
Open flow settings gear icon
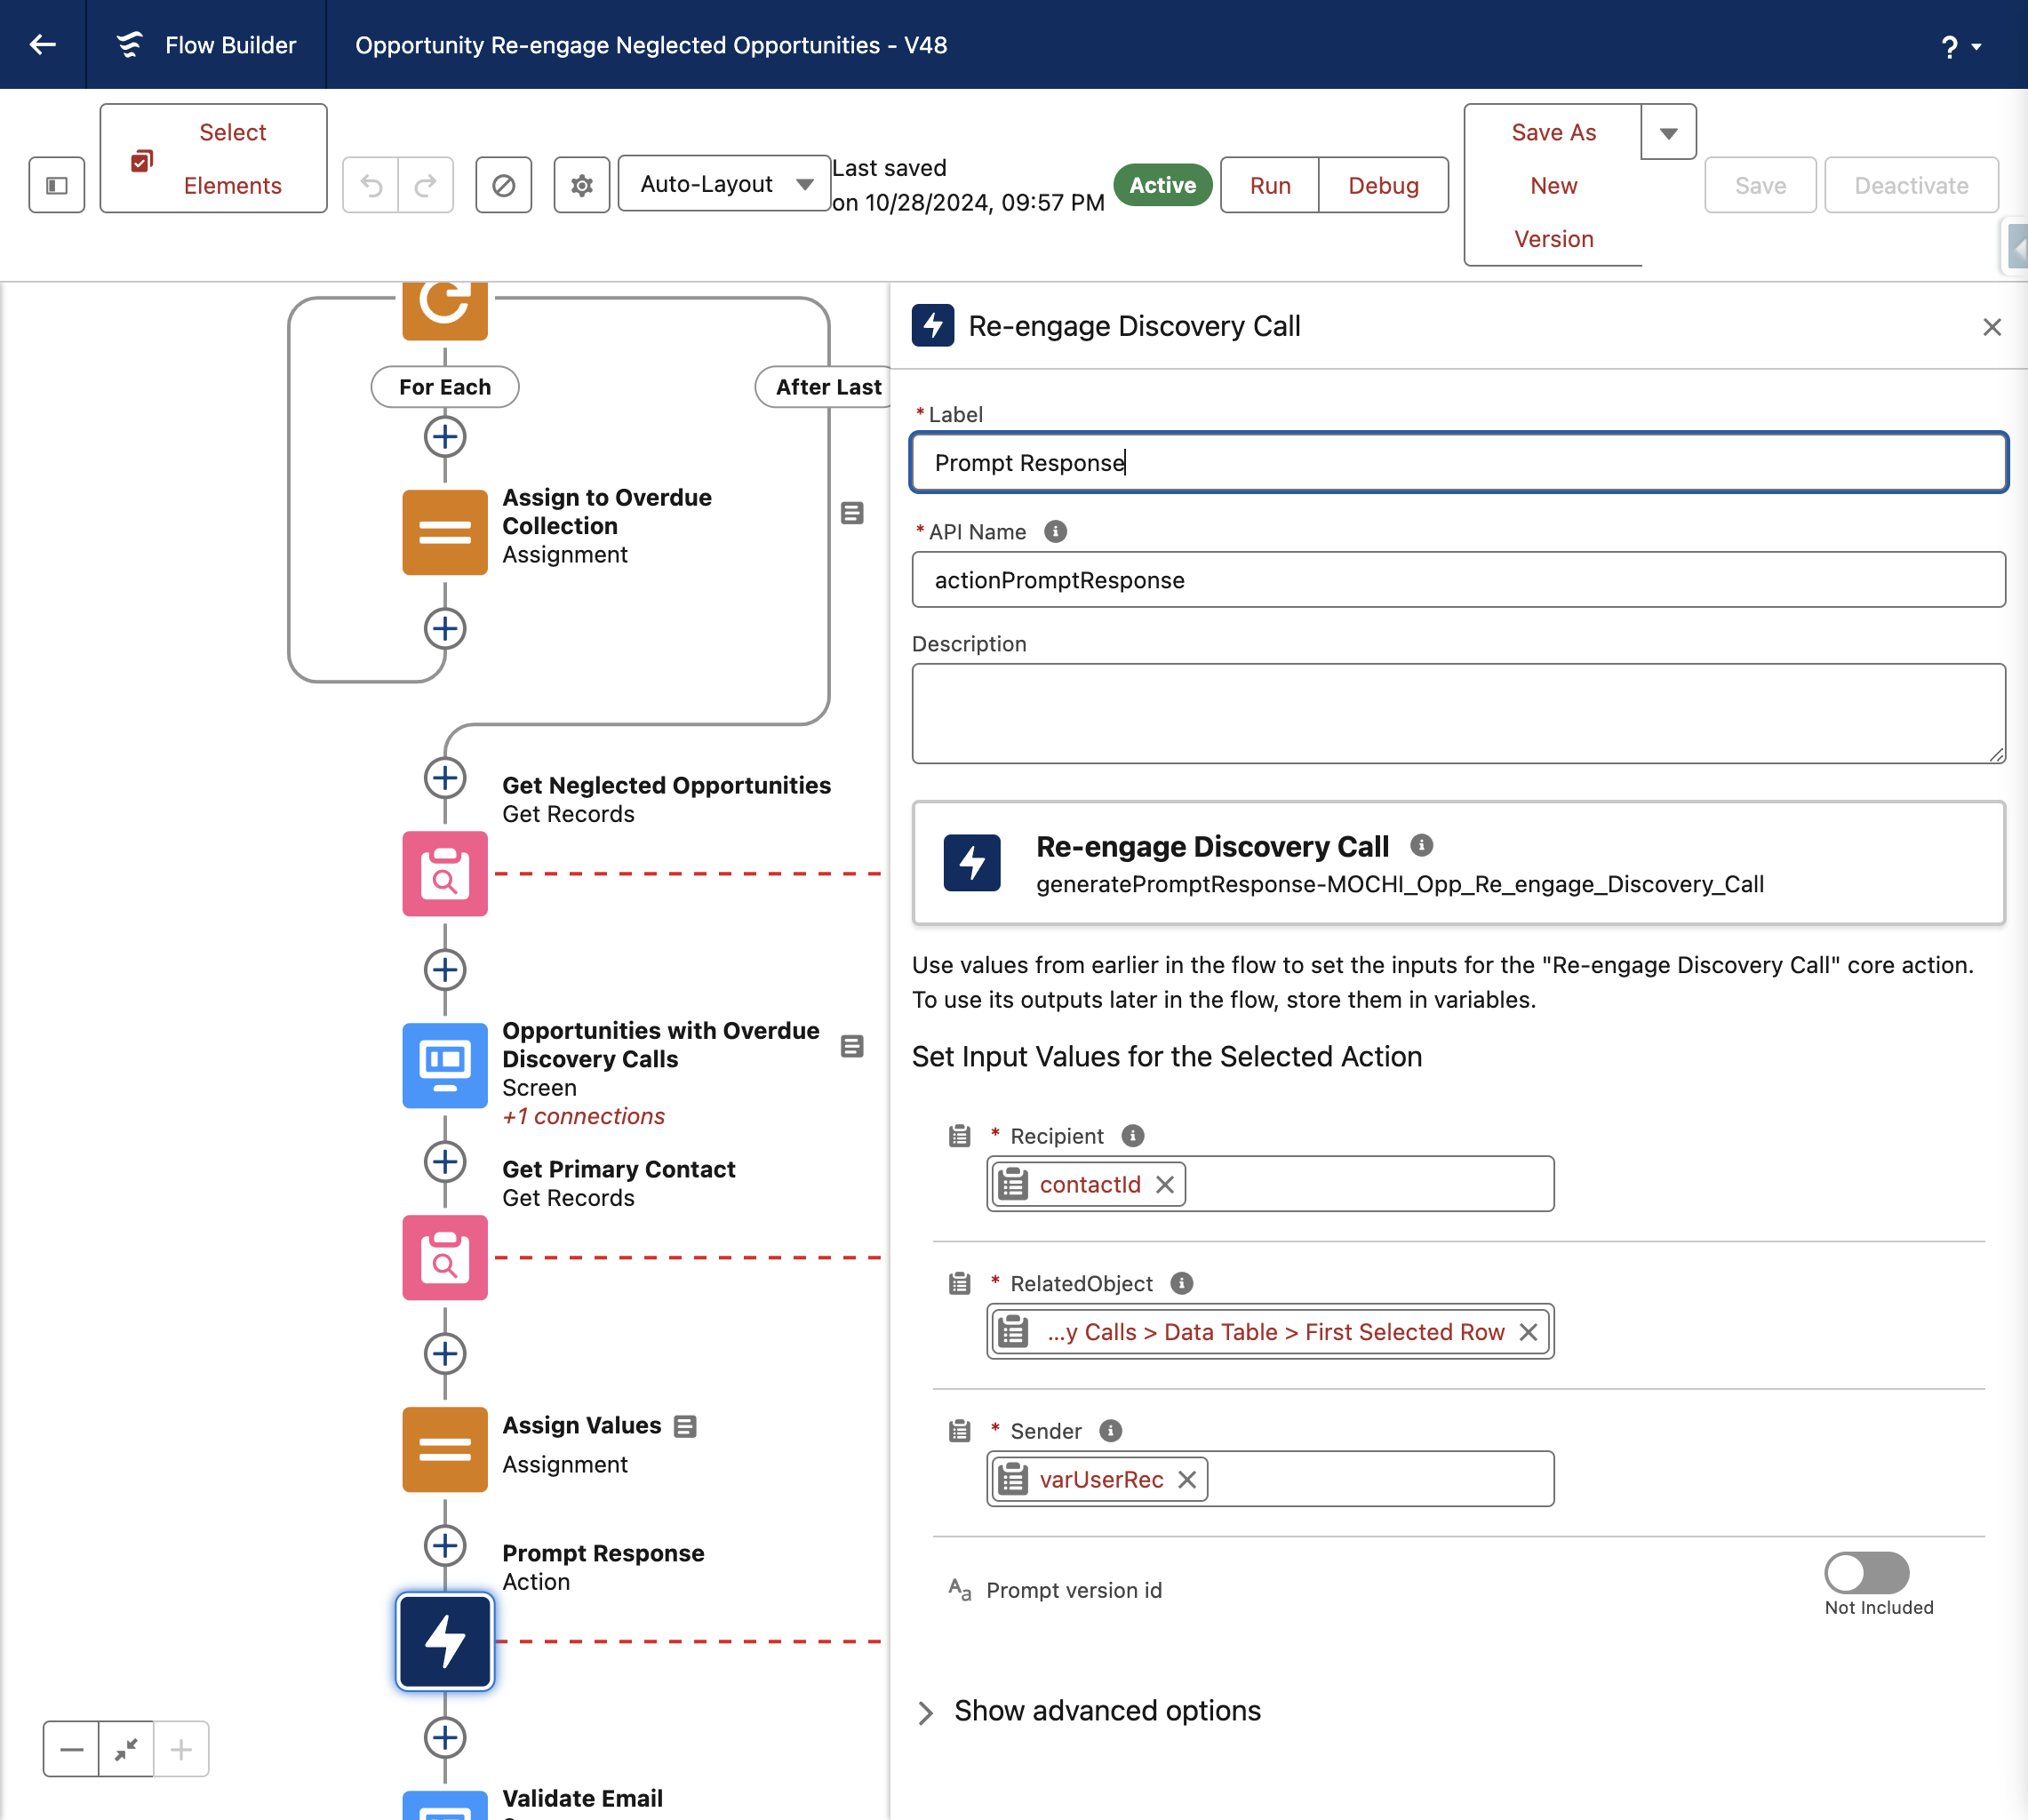[582, 185]
